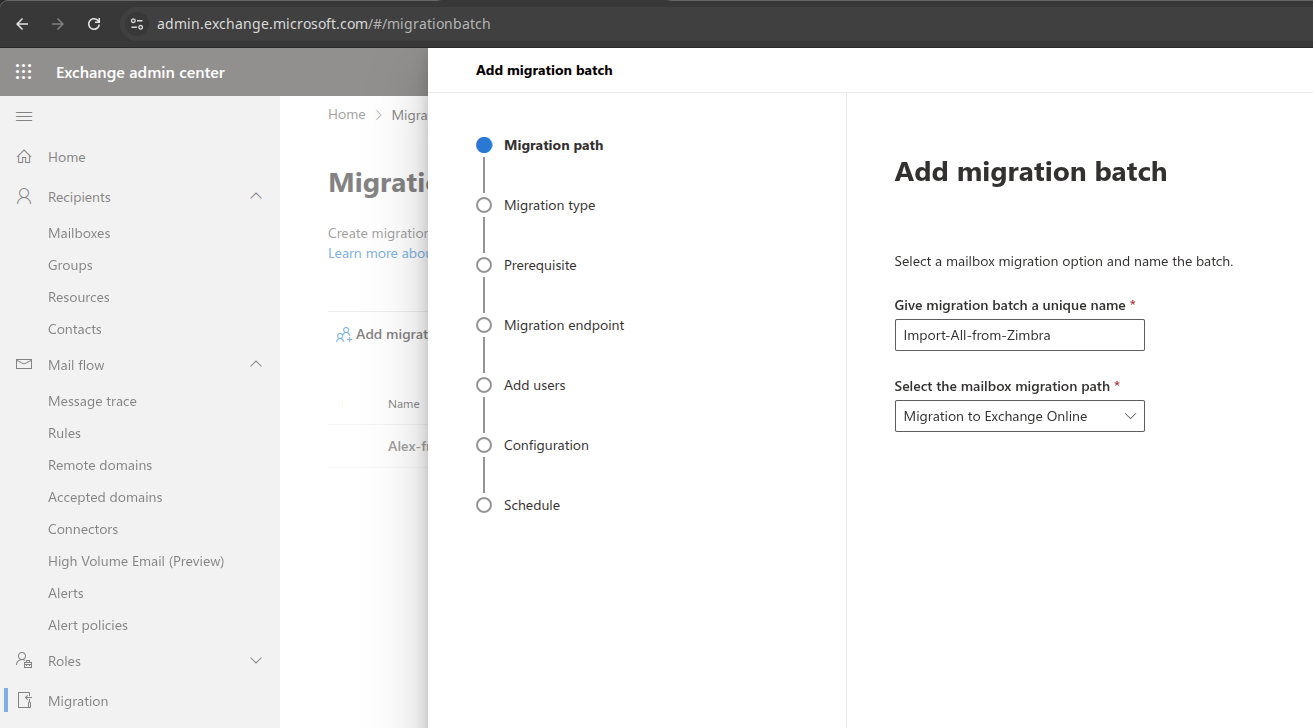Go back using the browser back arrow

point(22,23)
